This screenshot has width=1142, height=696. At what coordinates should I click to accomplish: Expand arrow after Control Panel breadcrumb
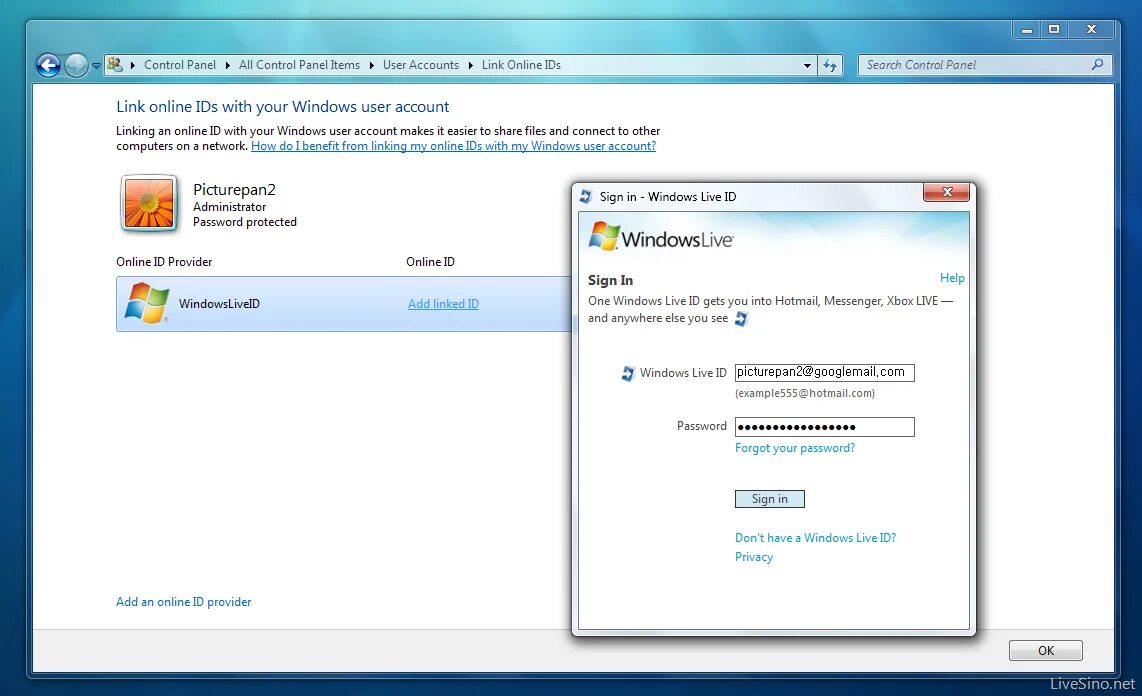(x=227, y=65)
